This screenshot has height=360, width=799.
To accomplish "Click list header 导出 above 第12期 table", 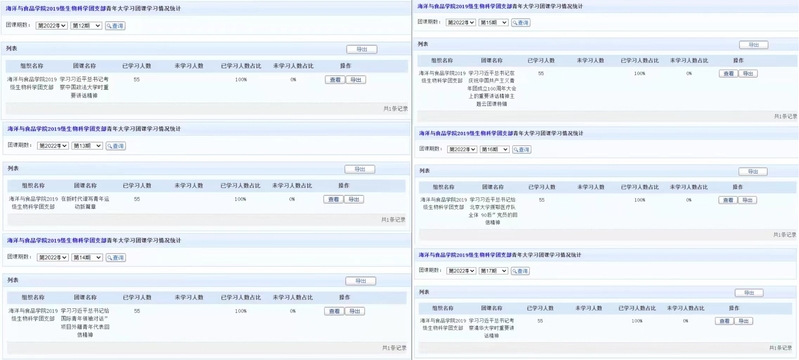I will click(x=362, y=49).
